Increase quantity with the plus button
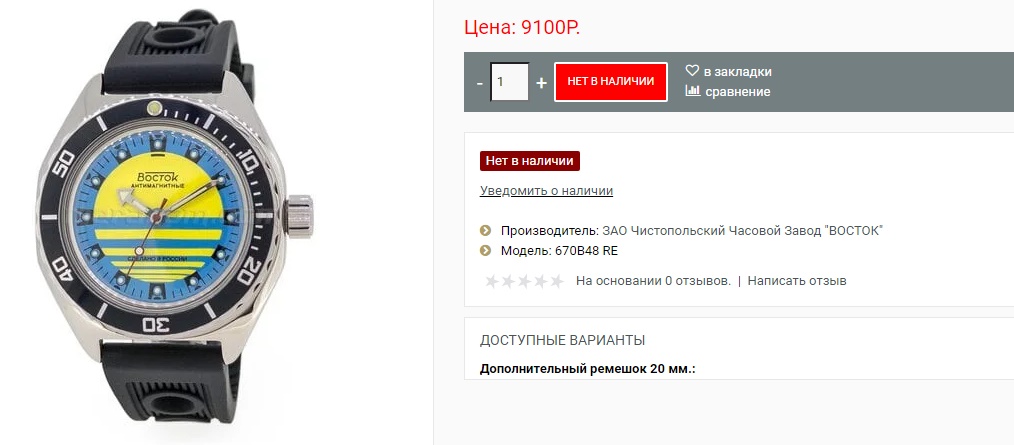 [x=541, y=83]
